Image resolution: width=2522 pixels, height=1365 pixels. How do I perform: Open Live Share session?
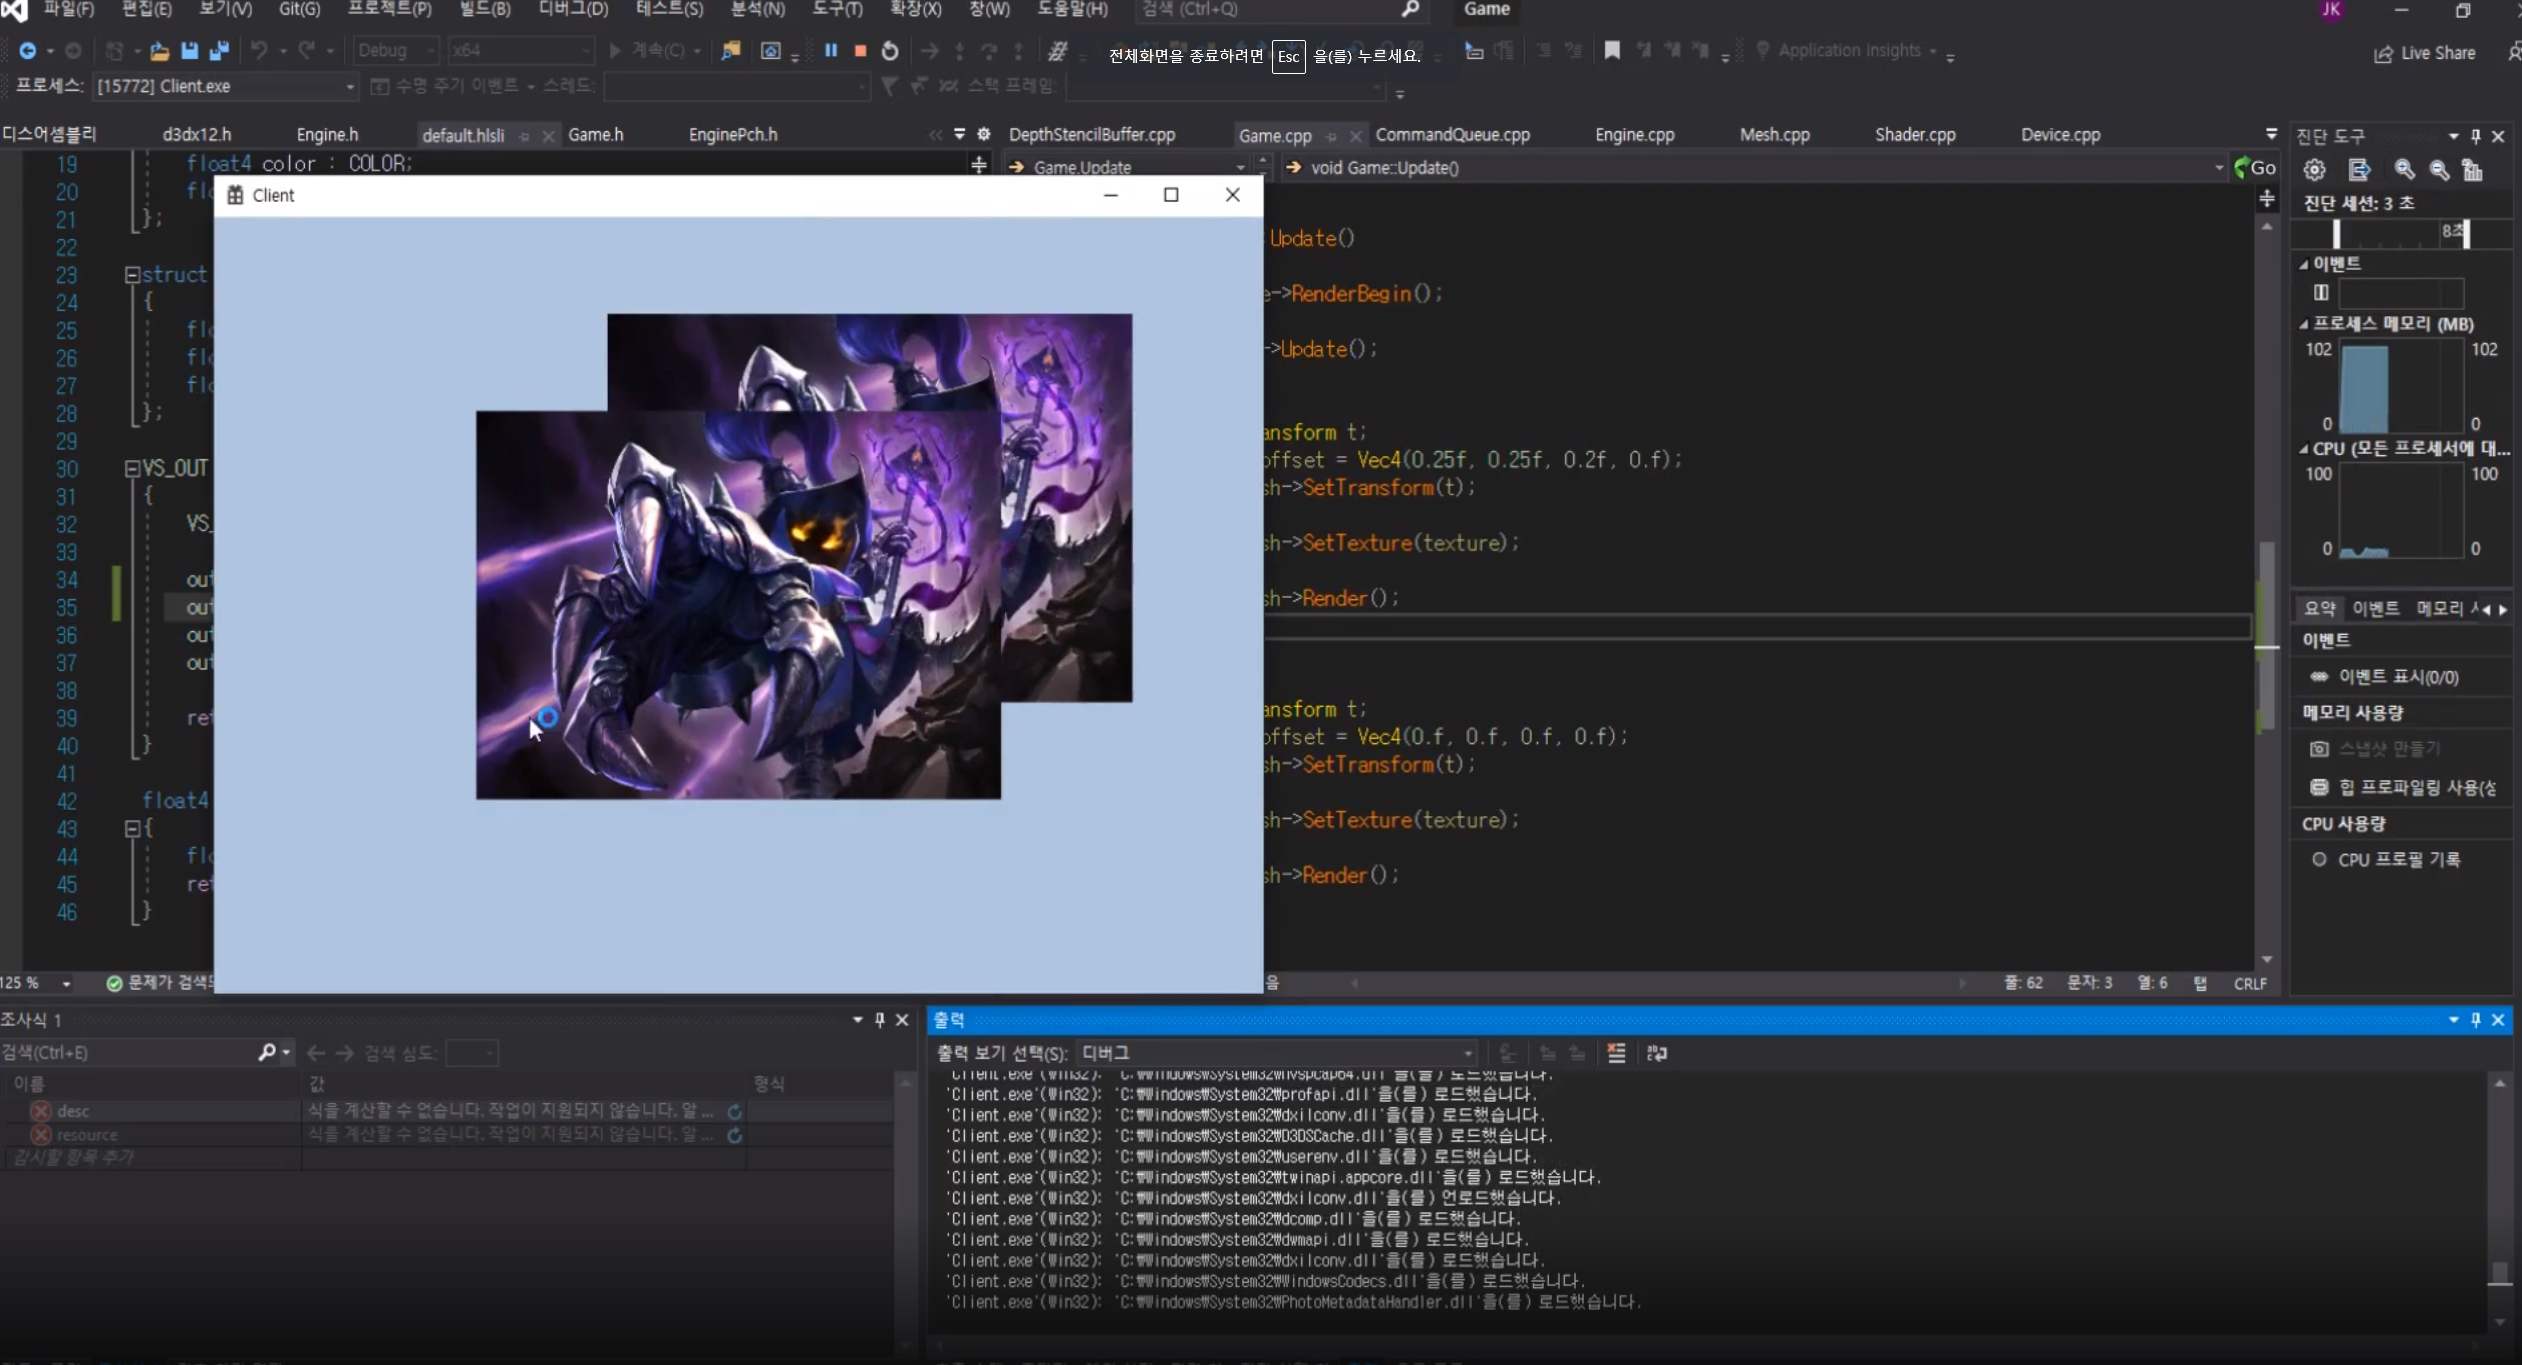click(x=2424, y=53)
